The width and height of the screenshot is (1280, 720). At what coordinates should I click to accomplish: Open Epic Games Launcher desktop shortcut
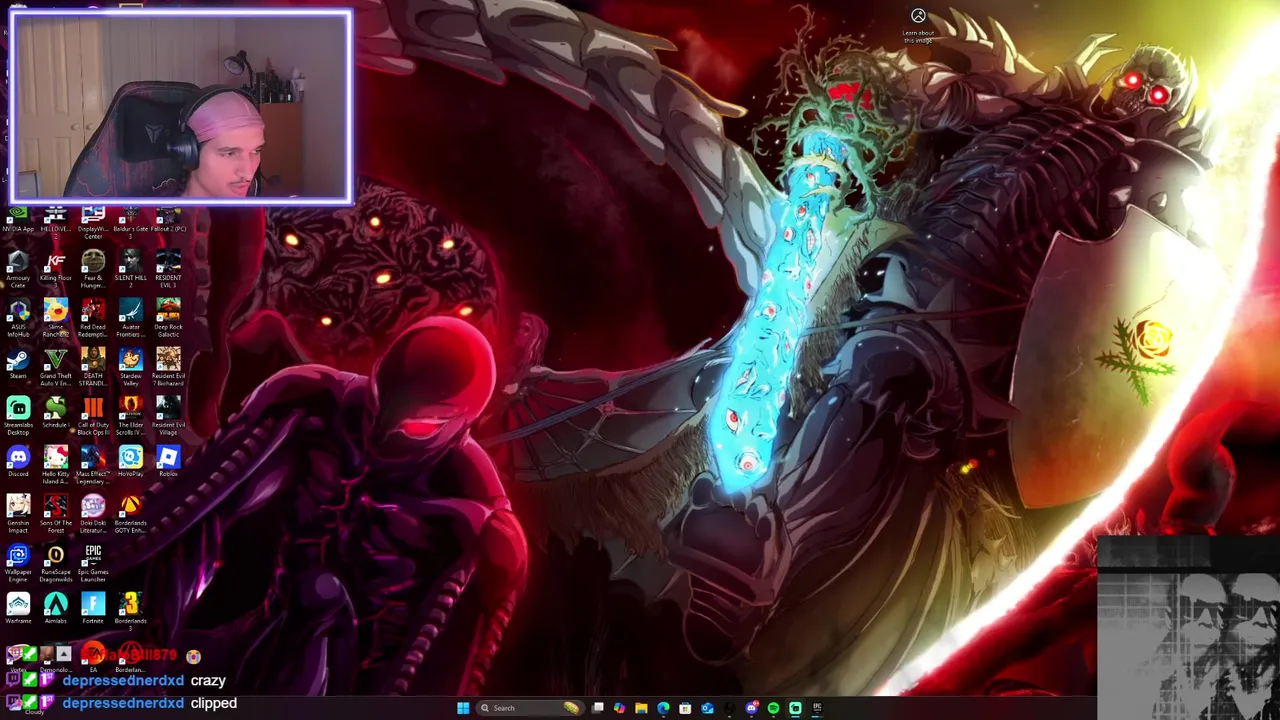(x=93, y=562)
